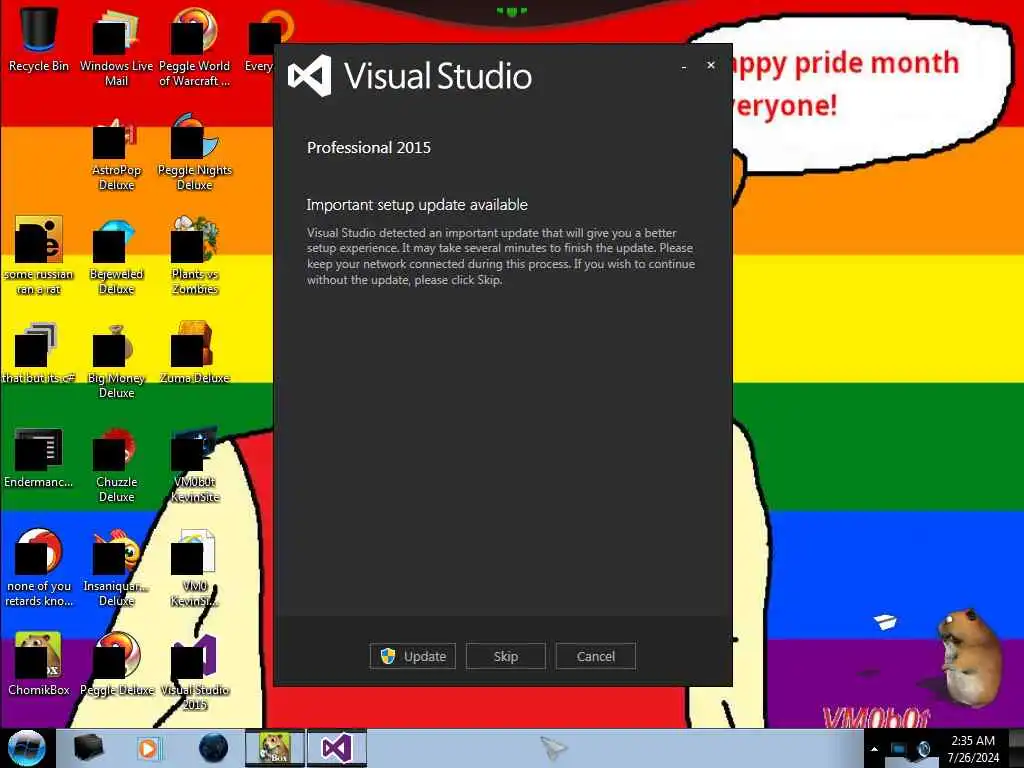This screenshot has height=768, width=1024.
Task: Open the dark globe browser taskbar icon
Action: coord(213,748)
